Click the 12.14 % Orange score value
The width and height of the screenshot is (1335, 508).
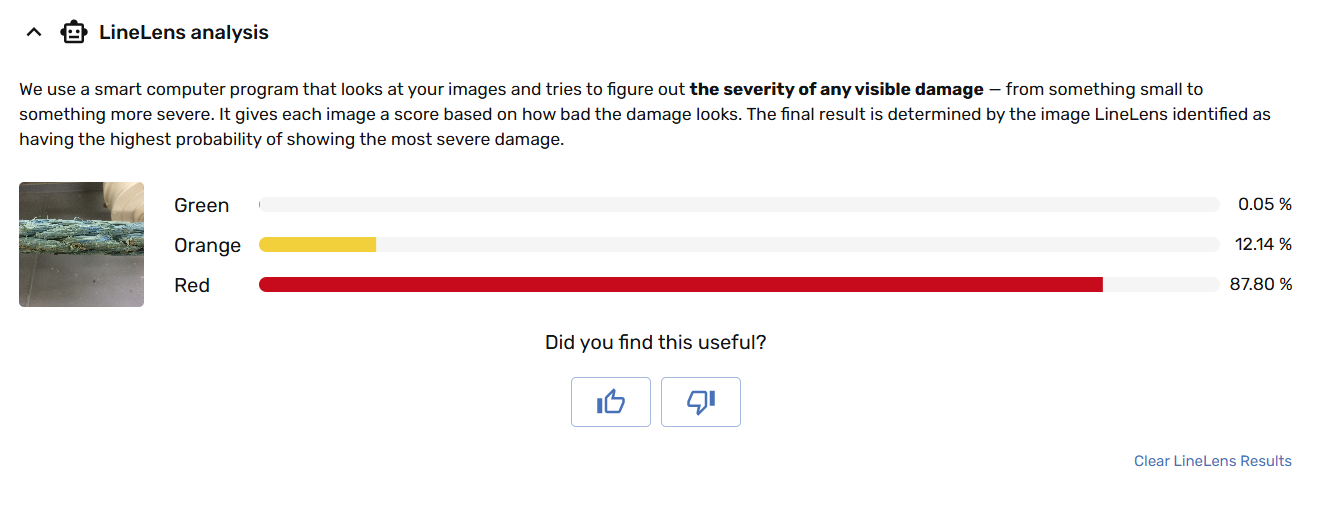pos(1262,245)
